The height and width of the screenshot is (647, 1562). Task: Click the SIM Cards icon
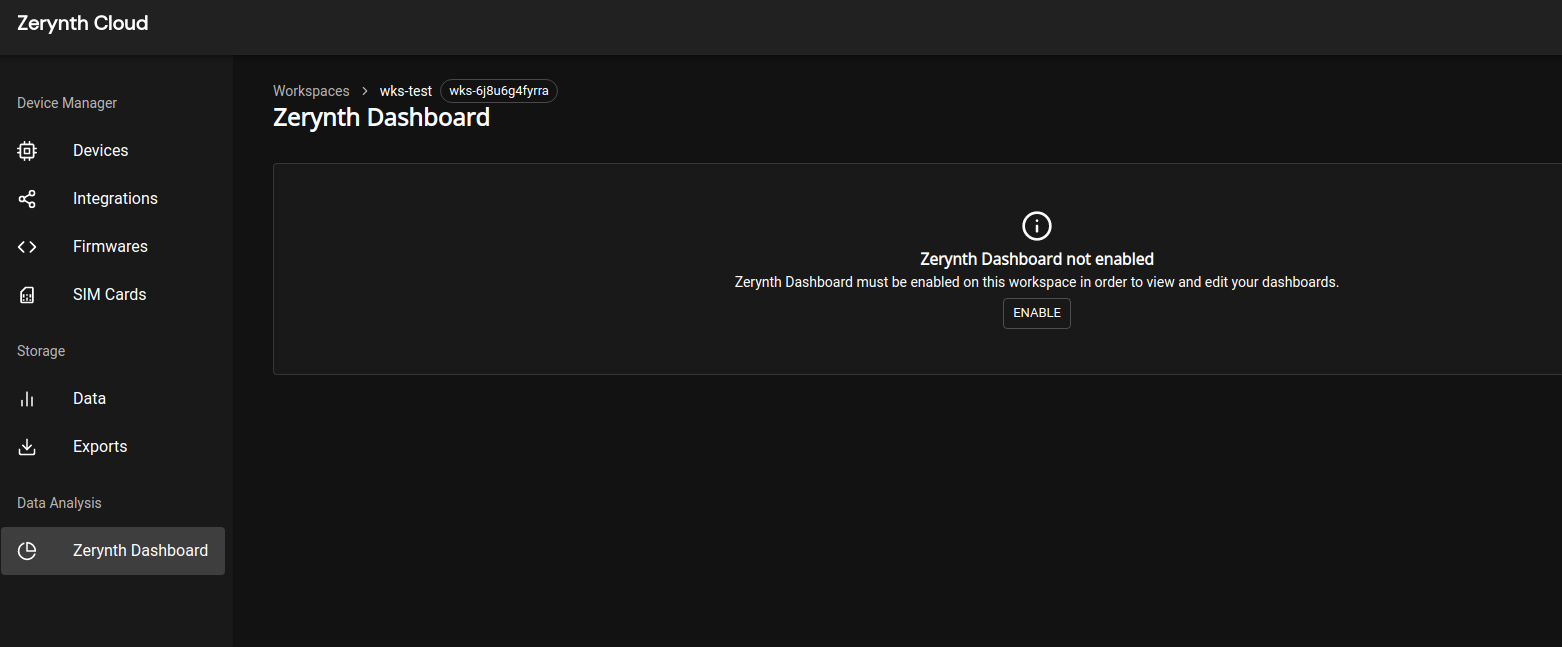click(27, 295)
